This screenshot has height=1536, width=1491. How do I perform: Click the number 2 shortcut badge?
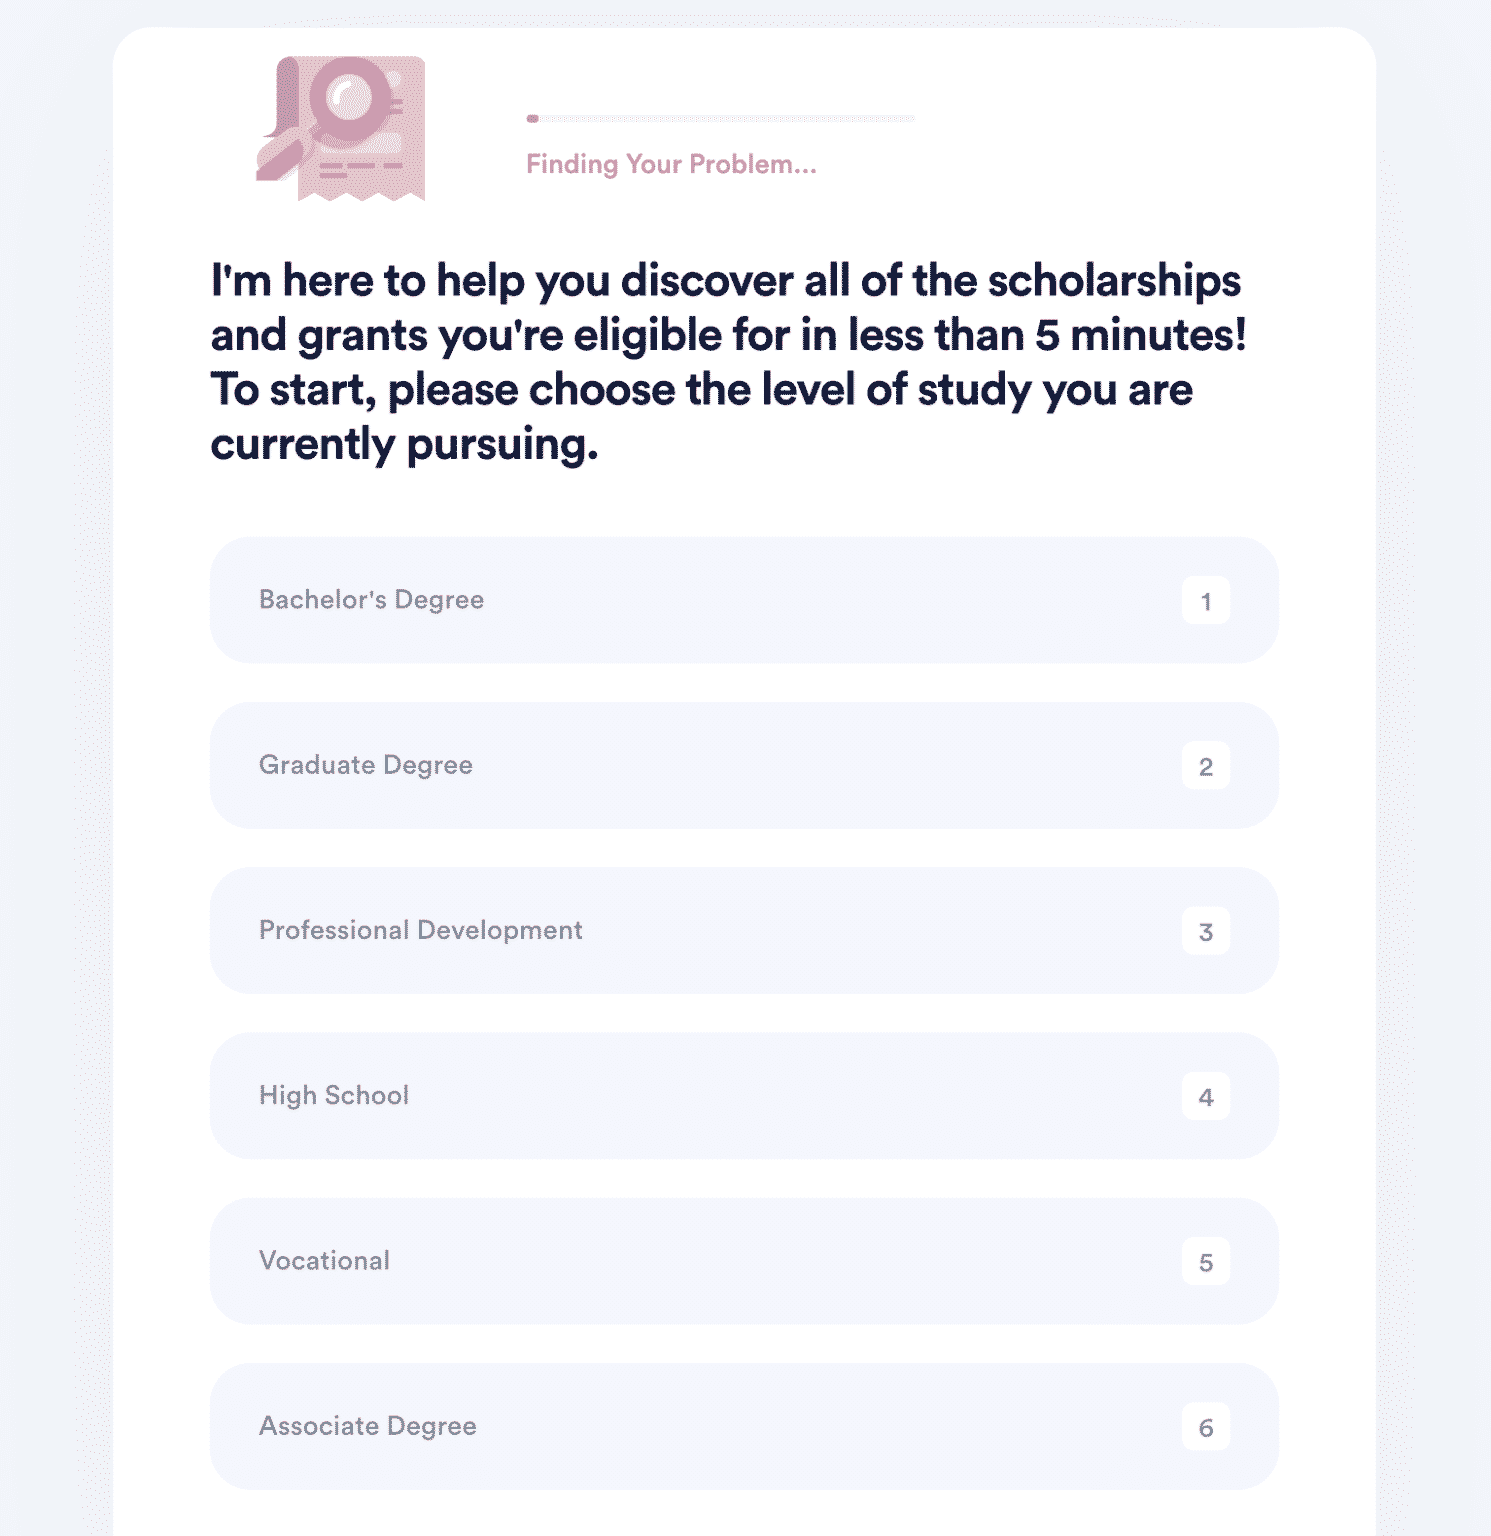(x=1205, y=766)
